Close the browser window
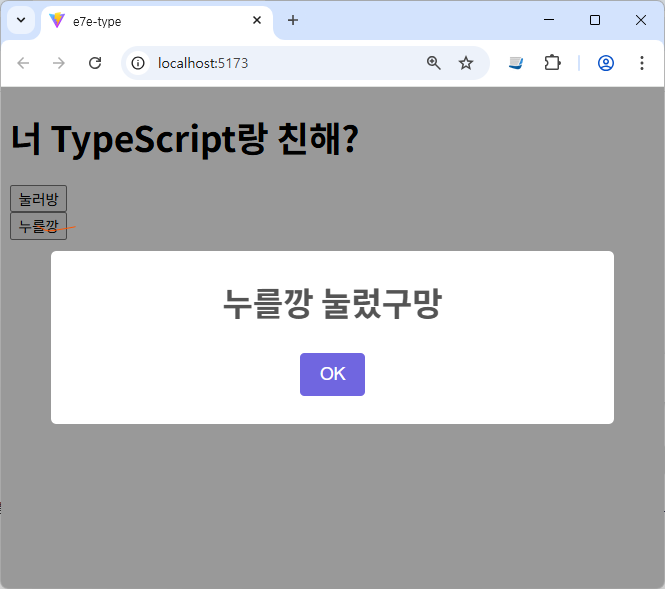The width and height of the screenshot is (665, 589). point(640,20)
